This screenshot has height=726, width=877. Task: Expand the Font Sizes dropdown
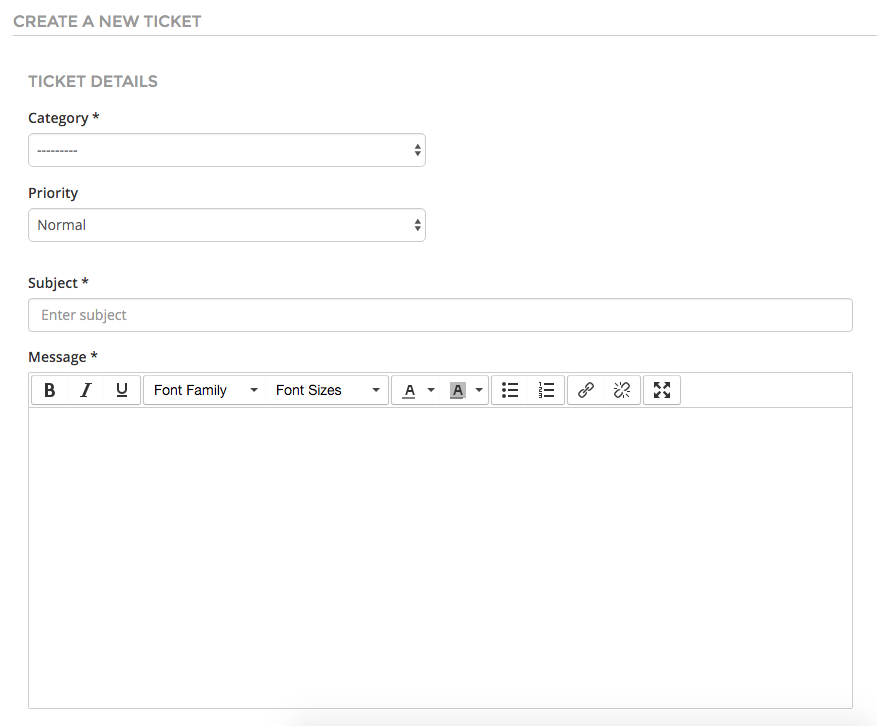click(327, 390)
